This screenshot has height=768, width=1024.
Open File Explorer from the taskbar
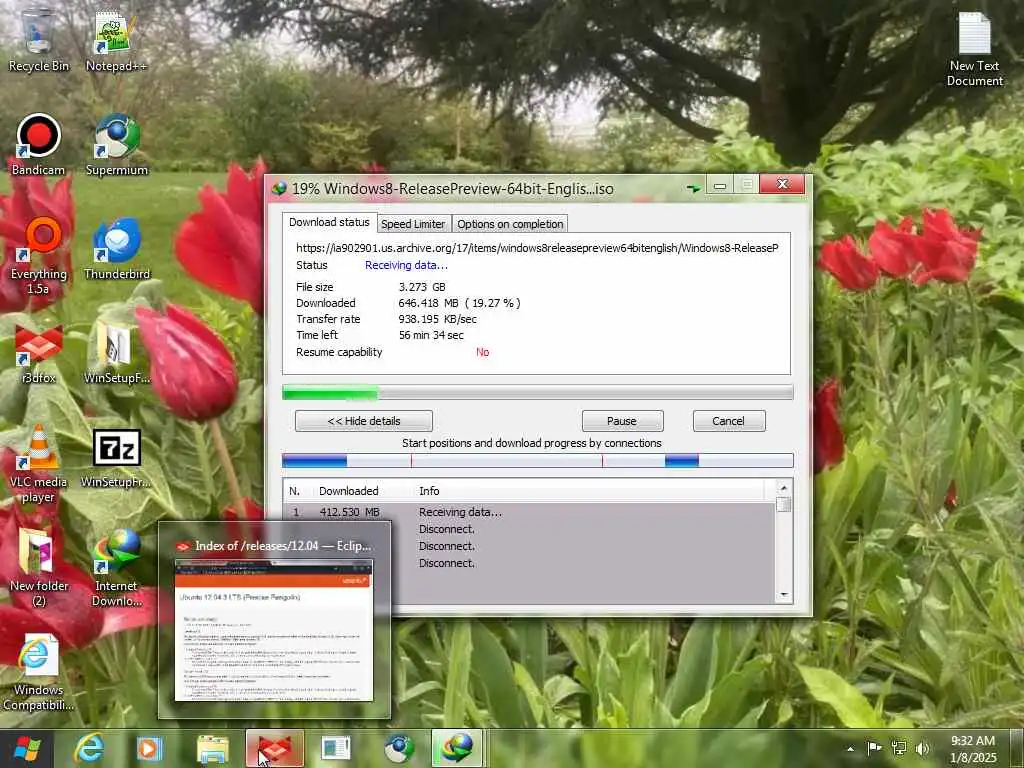click(x=212, y=748)
